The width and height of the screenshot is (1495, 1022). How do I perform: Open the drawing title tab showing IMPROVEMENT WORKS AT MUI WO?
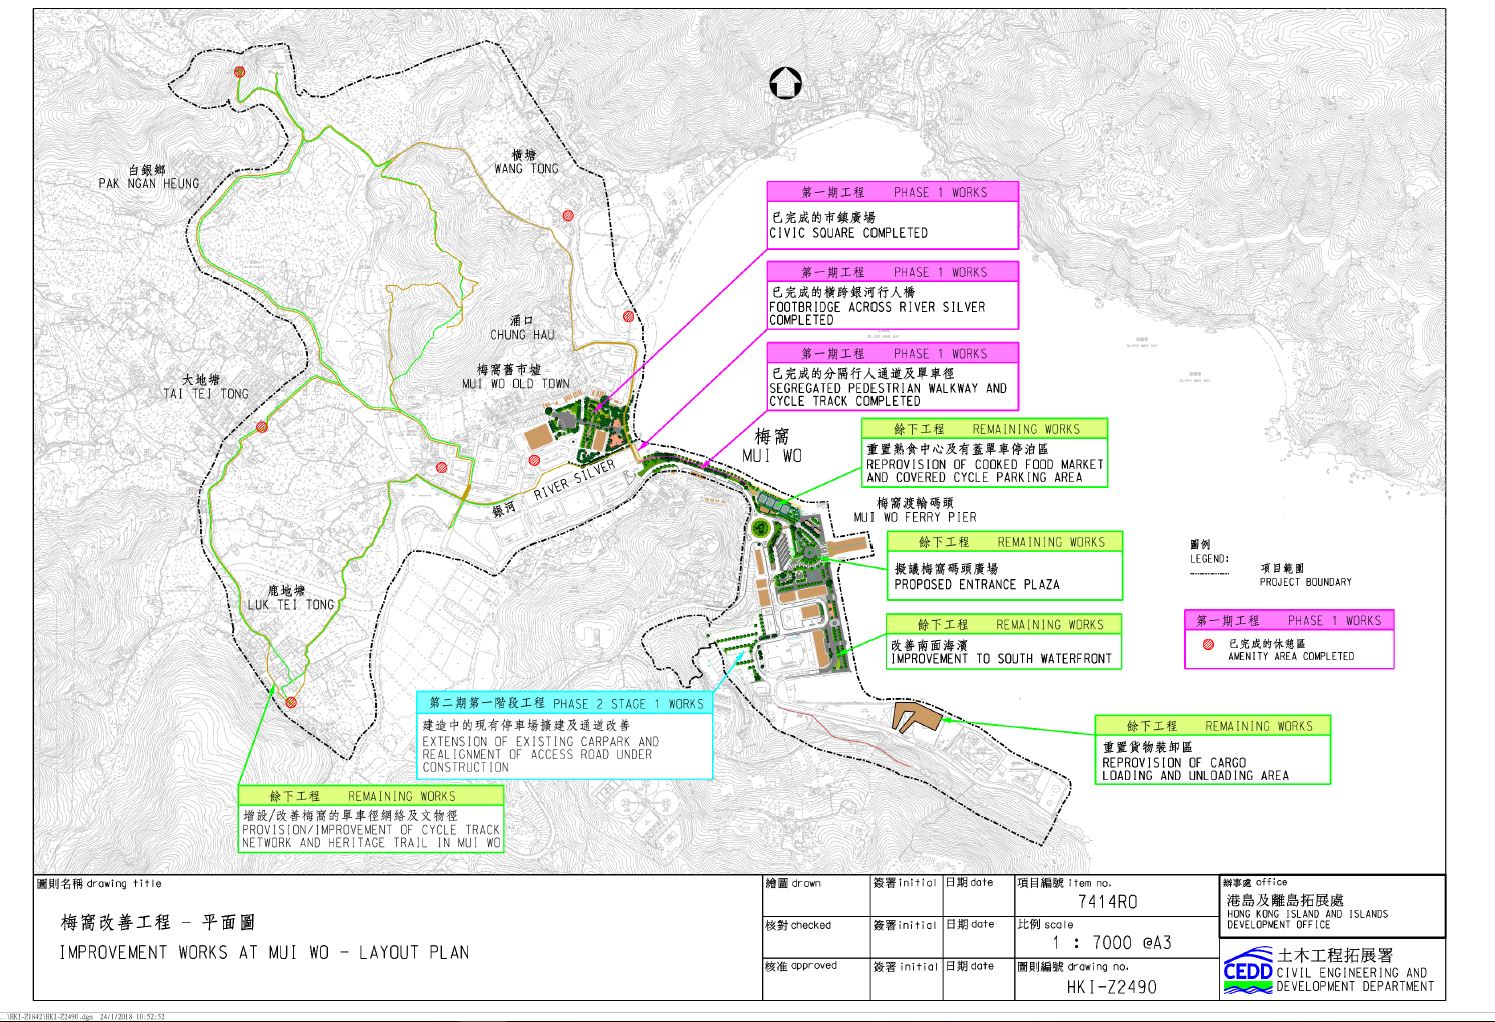pos(265,953)
